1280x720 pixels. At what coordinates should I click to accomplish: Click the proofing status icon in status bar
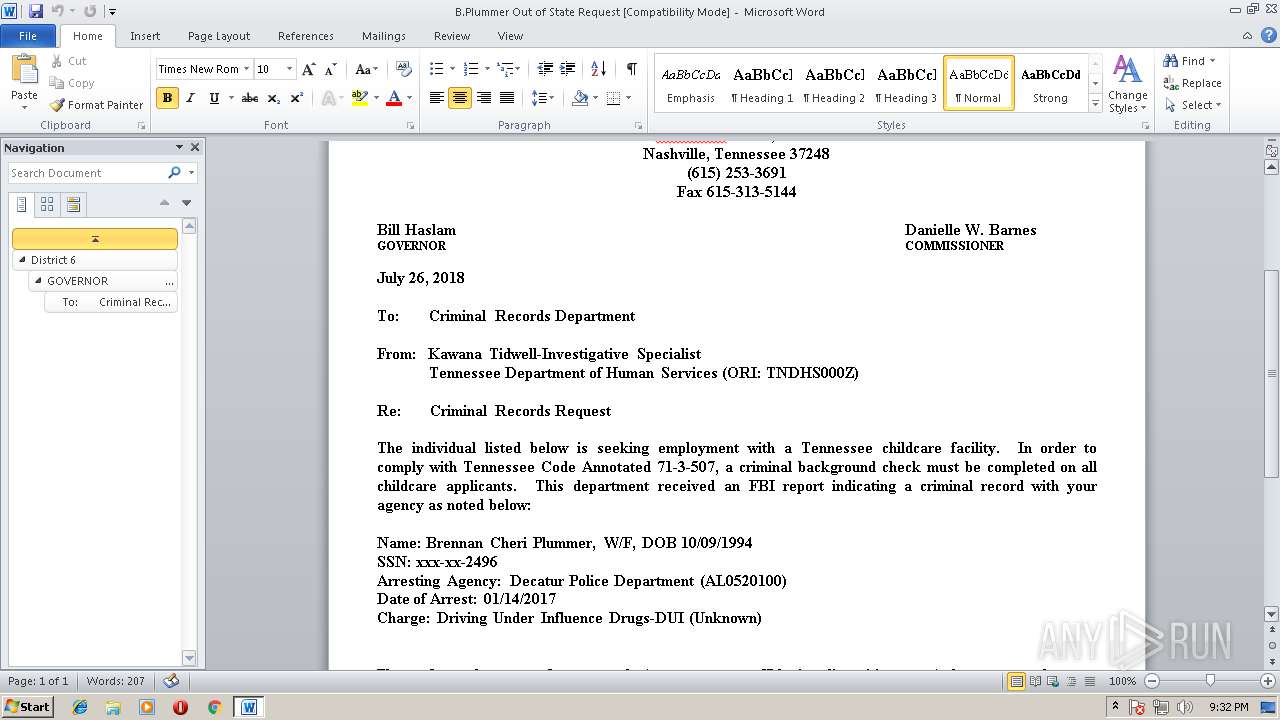[171, 681]
